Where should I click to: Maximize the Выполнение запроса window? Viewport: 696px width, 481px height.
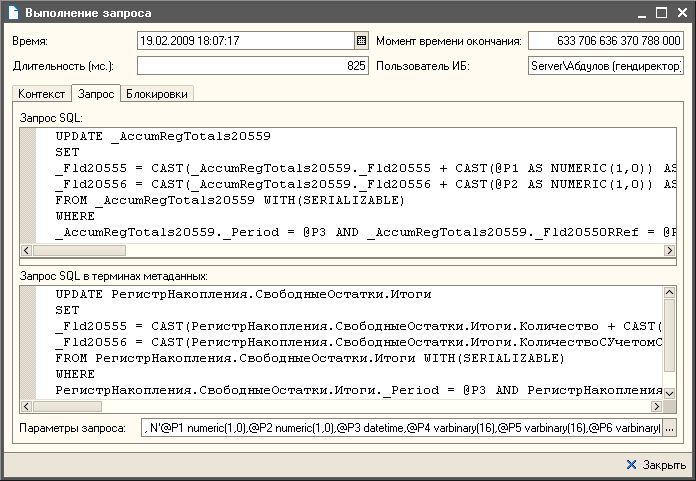point(661,13)
